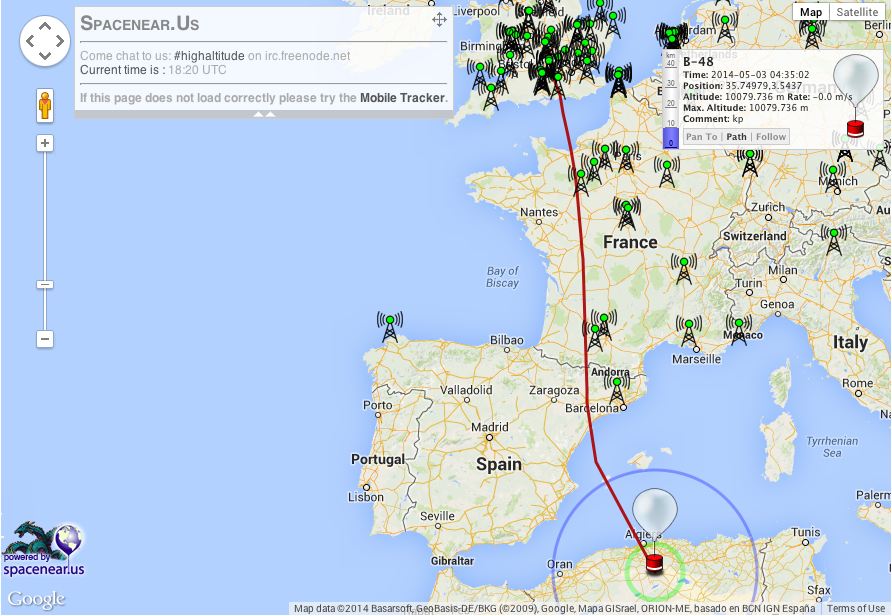Click the 18:20 UTC current time
Screen dimensions: 892x616
(197, 70)
